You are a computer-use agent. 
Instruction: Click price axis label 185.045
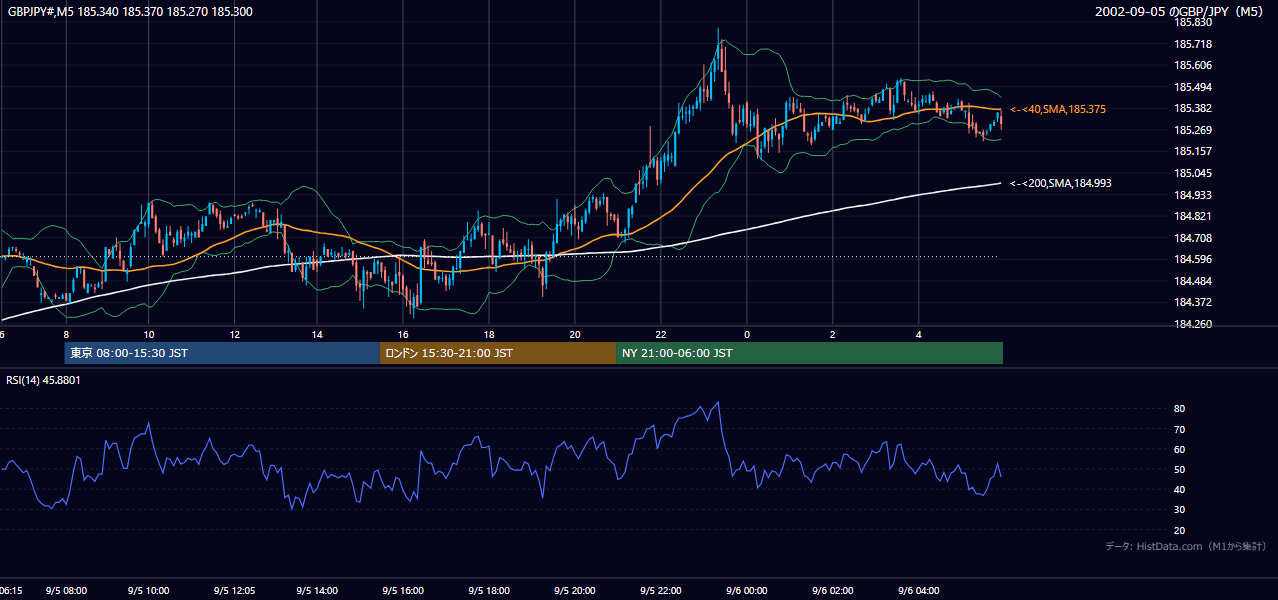(x=1192, y=173)
